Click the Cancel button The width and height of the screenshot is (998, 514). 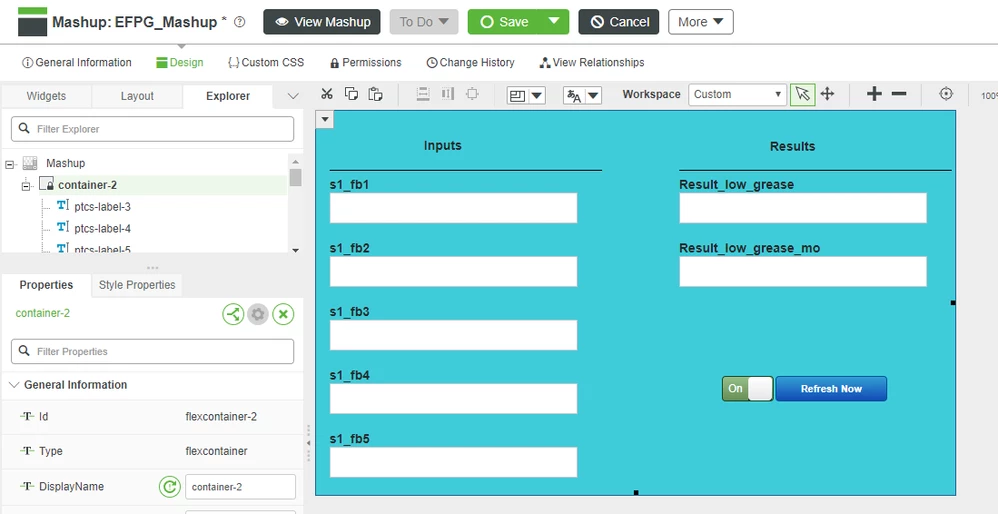point(619,22)
